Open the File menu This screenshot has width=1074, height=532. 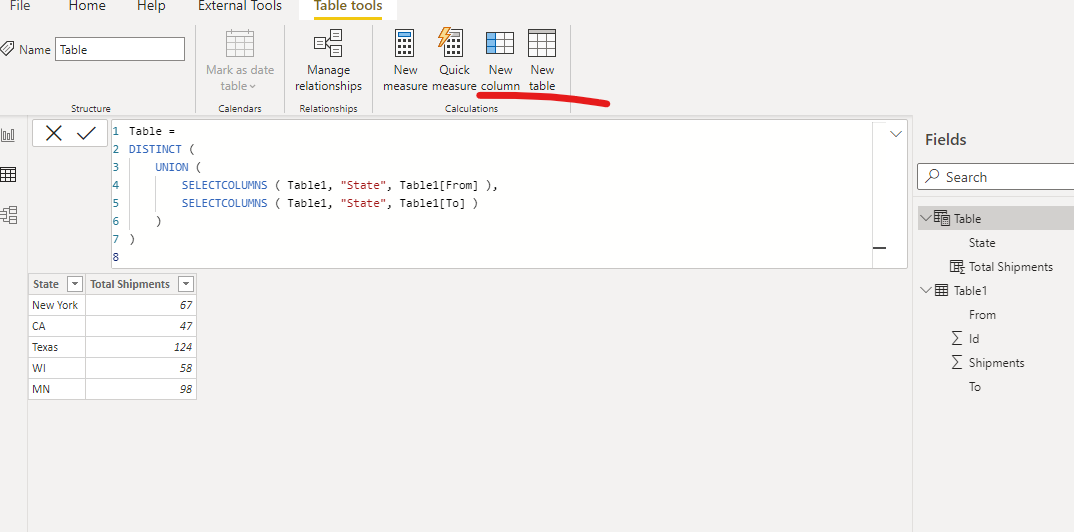click(x=20, y=6)
